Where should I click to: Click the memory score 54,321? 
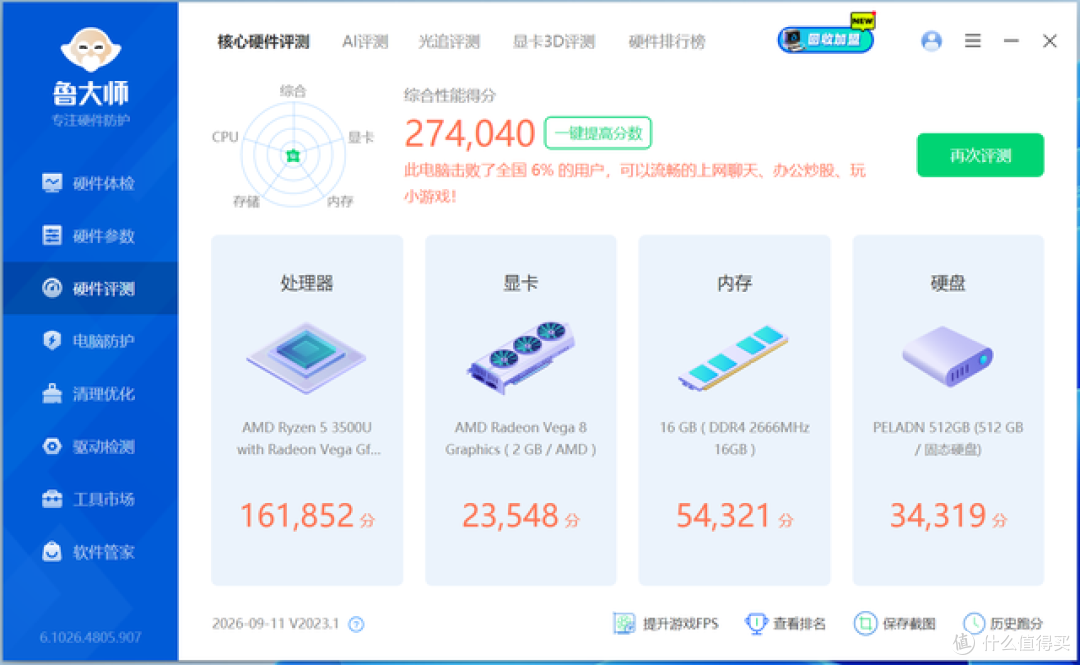(x=723, y=515)
